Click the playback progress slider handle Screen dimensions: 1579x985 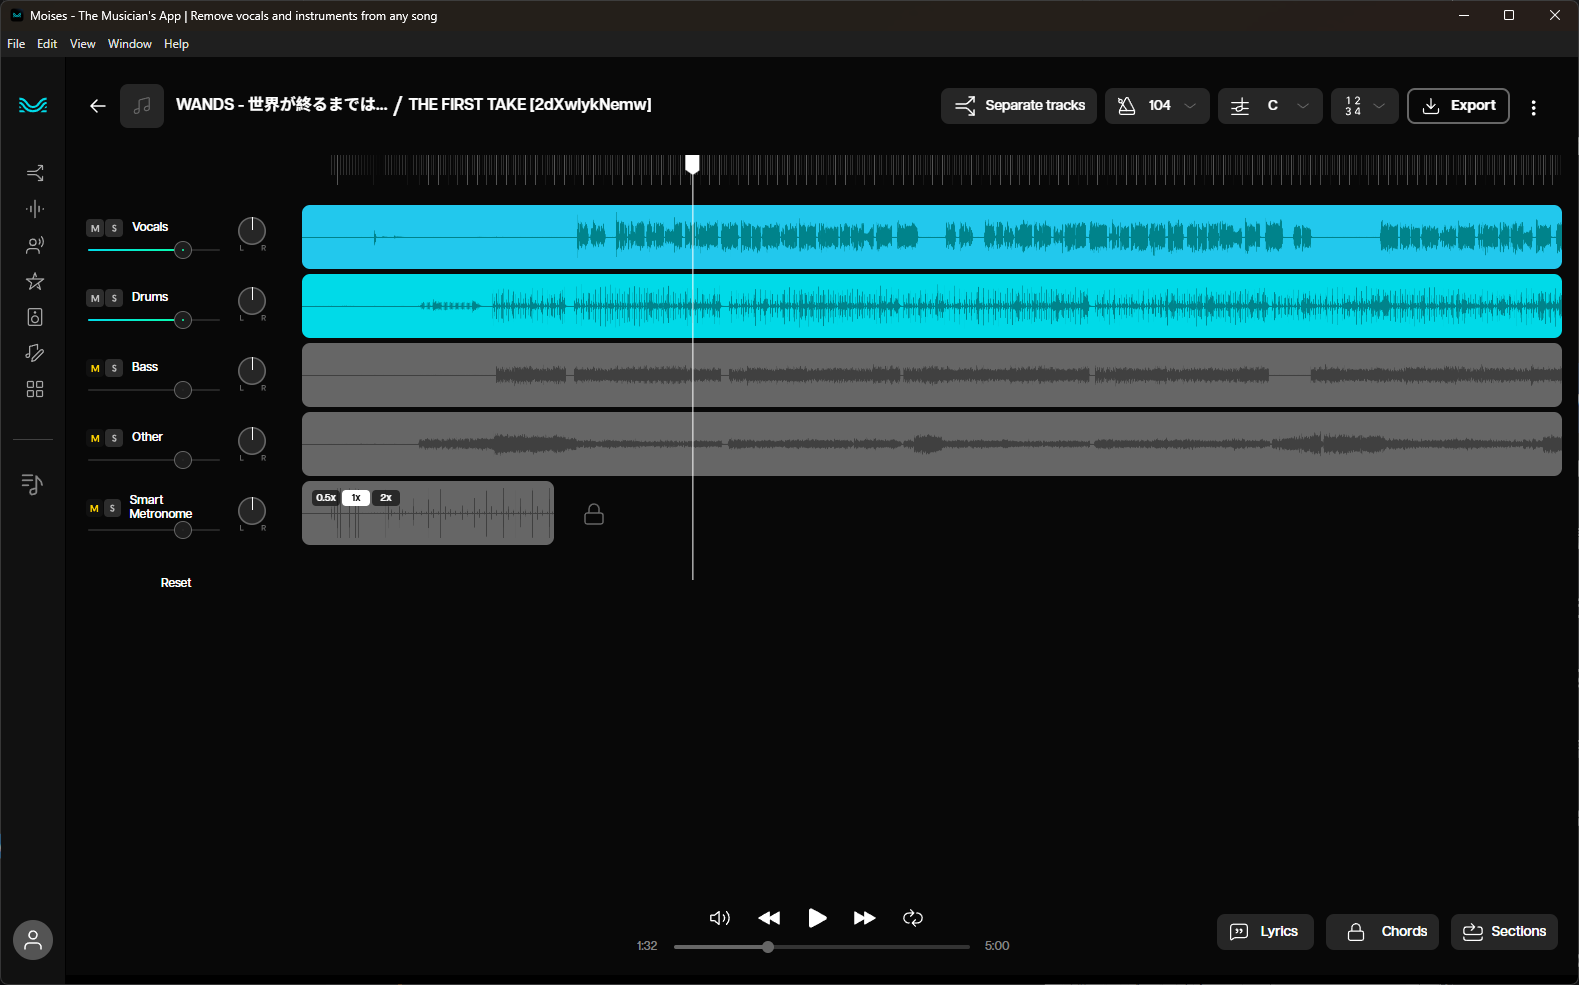click(x=768, y=947)
